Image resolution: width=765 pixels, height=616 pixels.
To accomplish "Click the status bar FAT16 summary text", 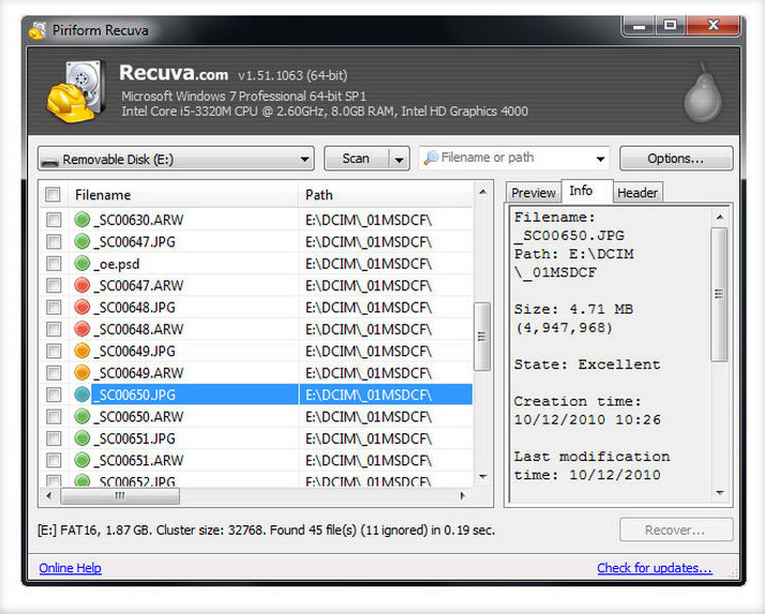I will [x=266, y=530].
